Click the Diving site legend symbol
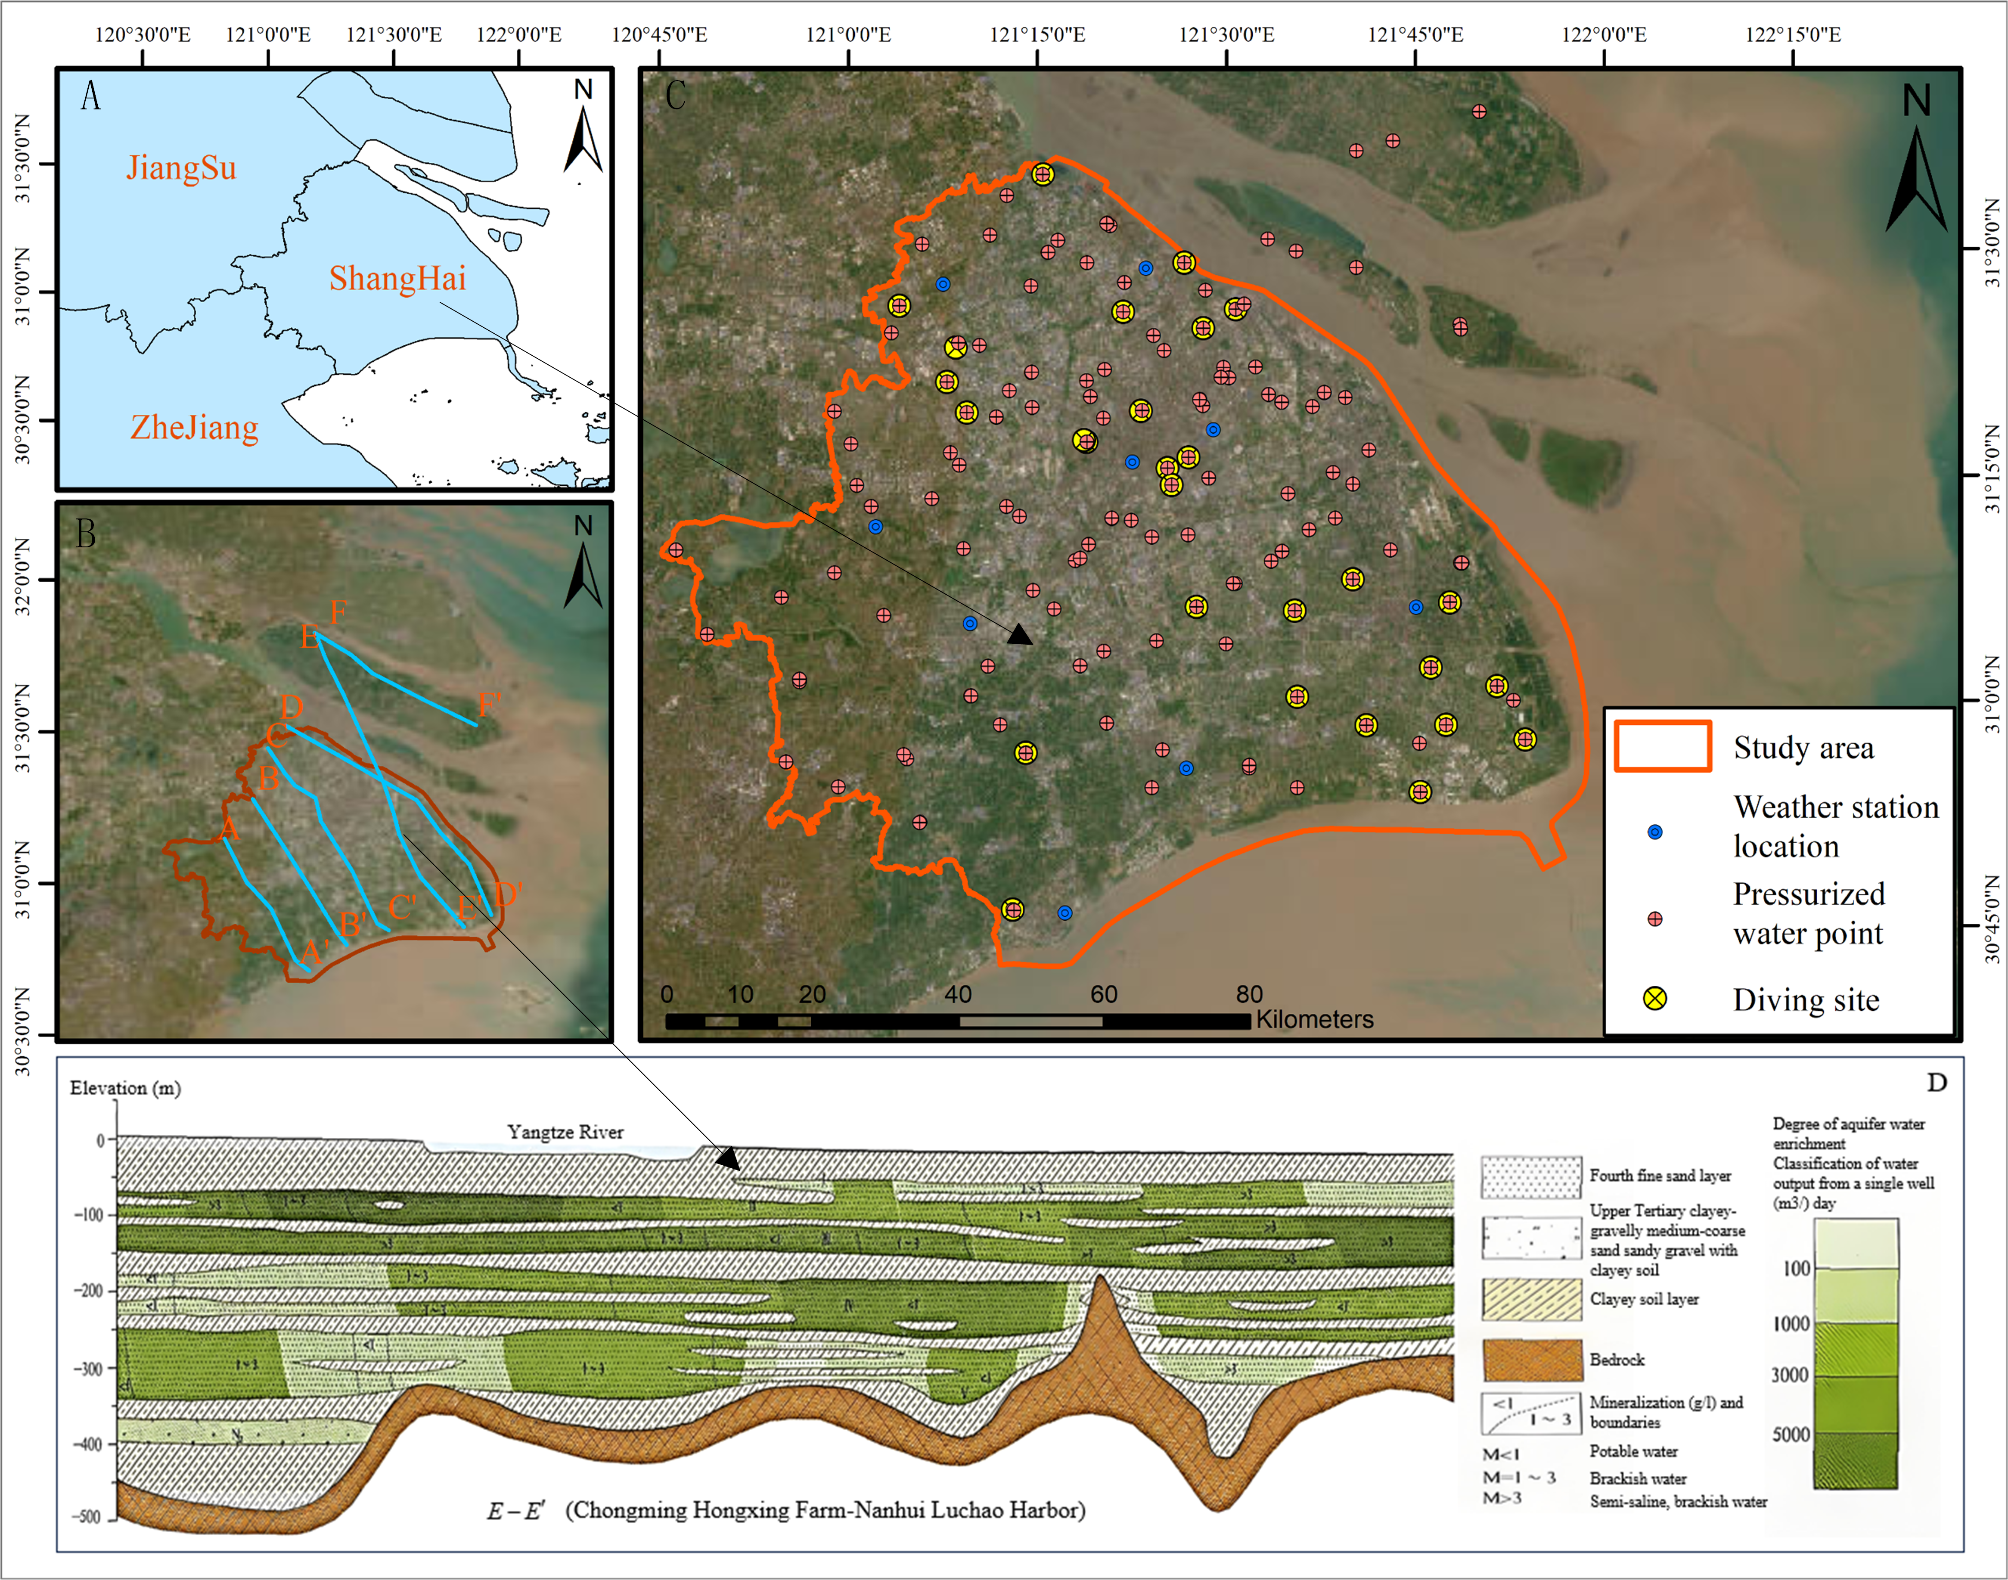Image resolution: width=2008 pixels, height=1580 pixels. pyautogui.click(x=1655, y=998)
